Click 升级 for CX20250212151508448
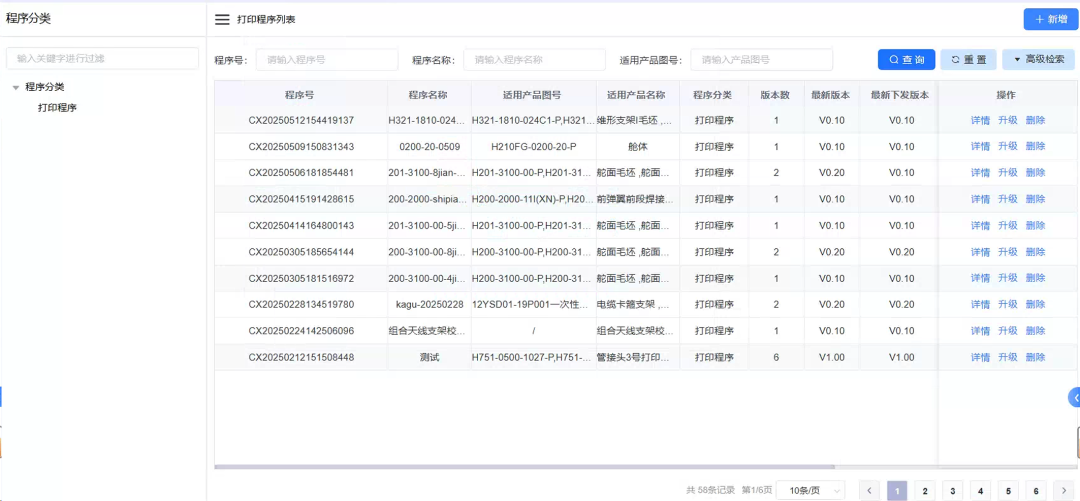This screenshot has height=501, width=1080. (1008, 357)
